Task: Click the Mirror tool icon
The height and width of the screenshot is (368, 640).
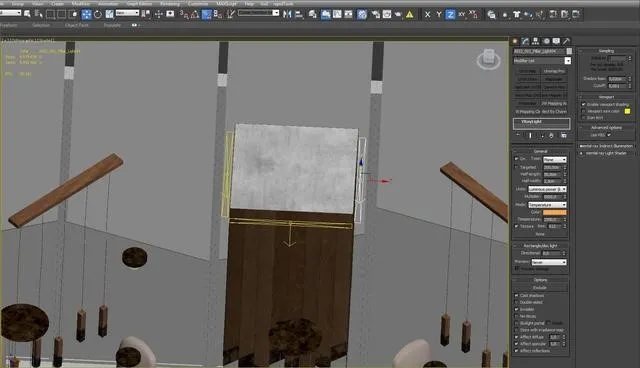Action: click(287, 14)
